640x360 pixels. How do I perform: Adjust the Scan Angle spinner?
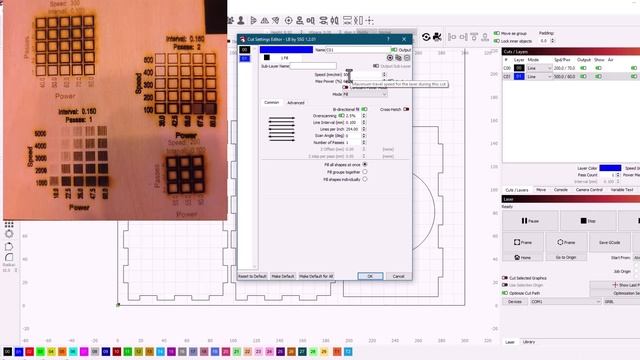point(364,136)
